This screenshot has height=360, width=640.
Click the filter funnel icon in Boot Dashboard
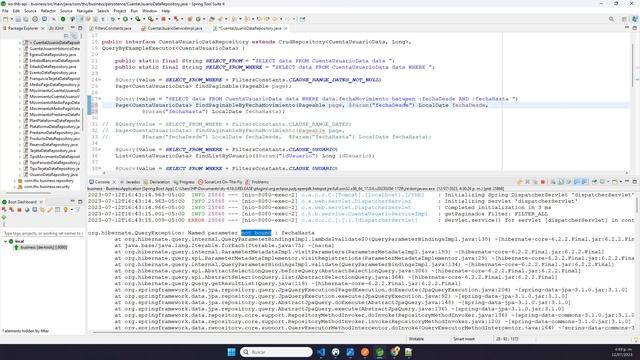coord(78,209)
